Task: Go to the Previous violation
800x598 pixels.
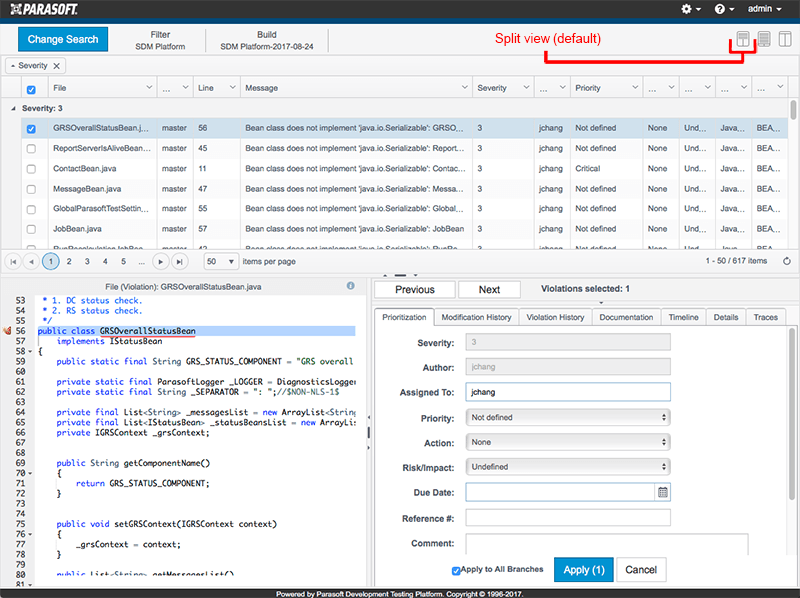Action: point(415,290)
